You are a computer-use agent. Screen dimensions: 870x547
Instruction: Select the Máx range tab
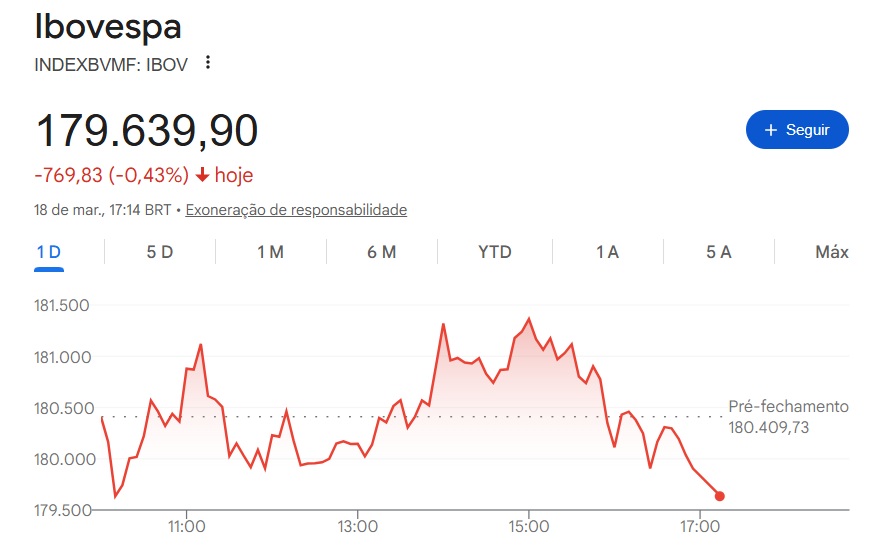(x=831, y=252)
